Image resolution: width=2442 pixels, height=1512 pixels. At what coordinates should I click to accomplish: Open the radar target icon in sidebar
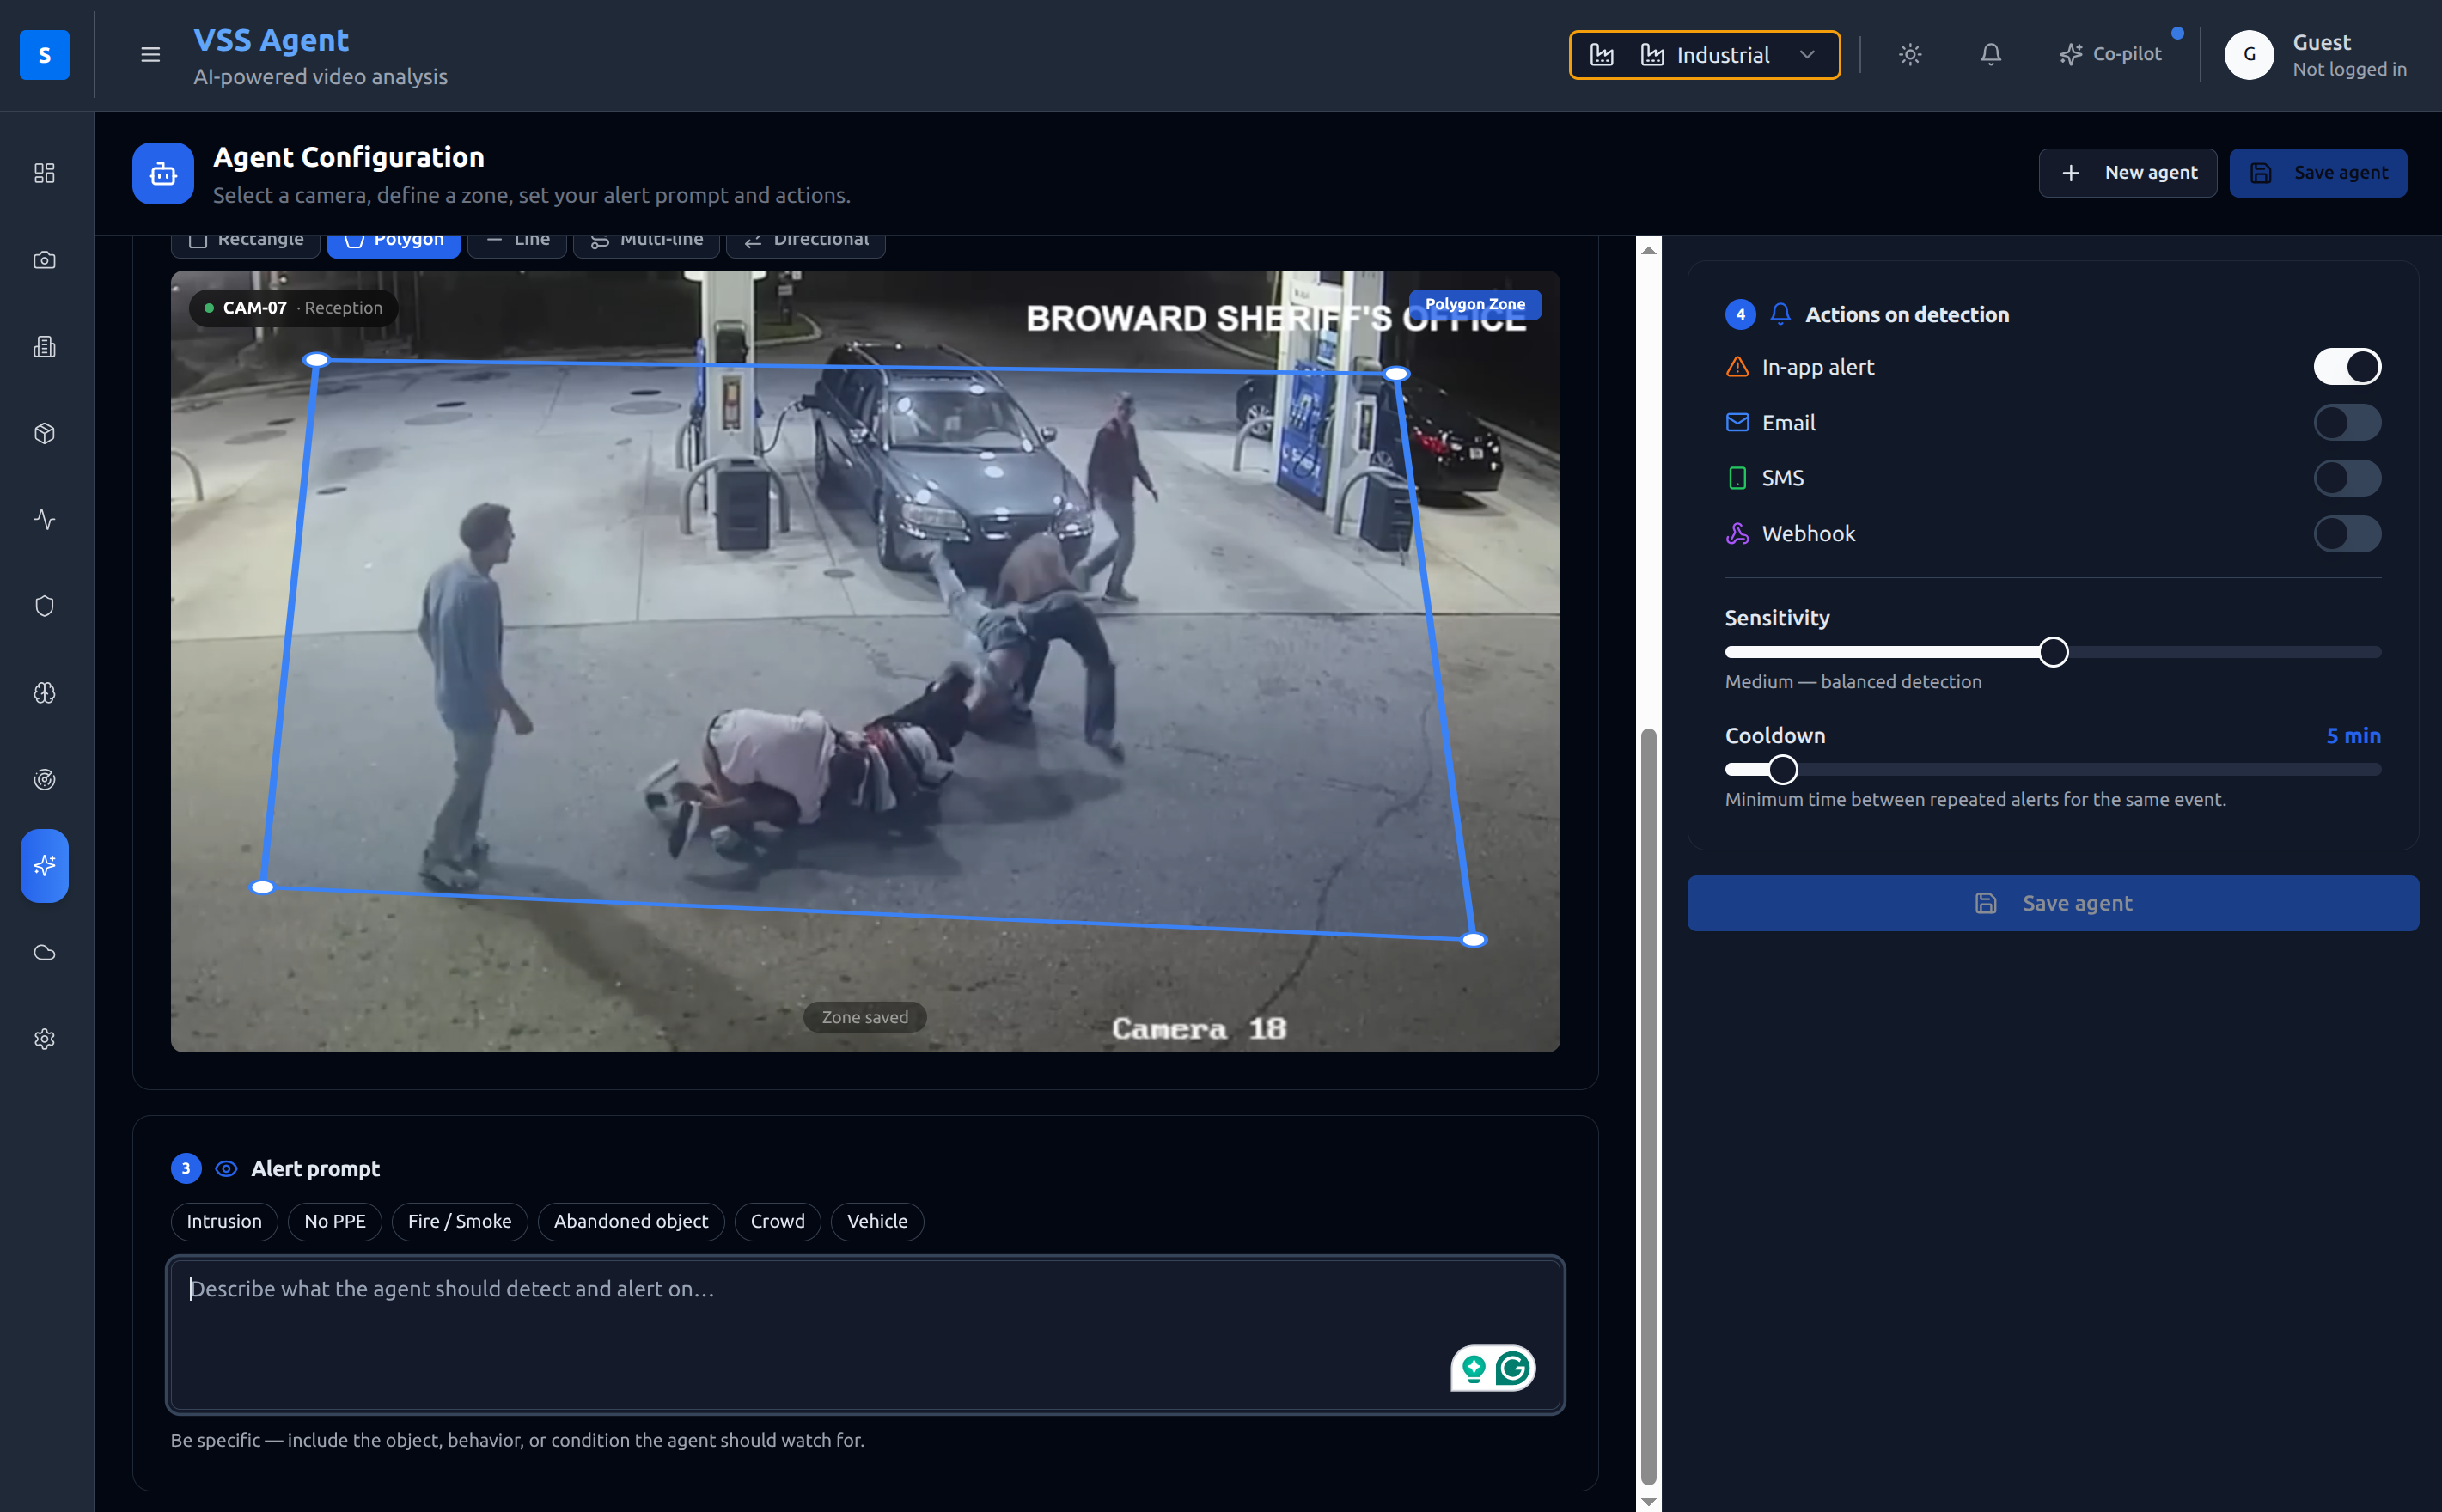(44, 779)
